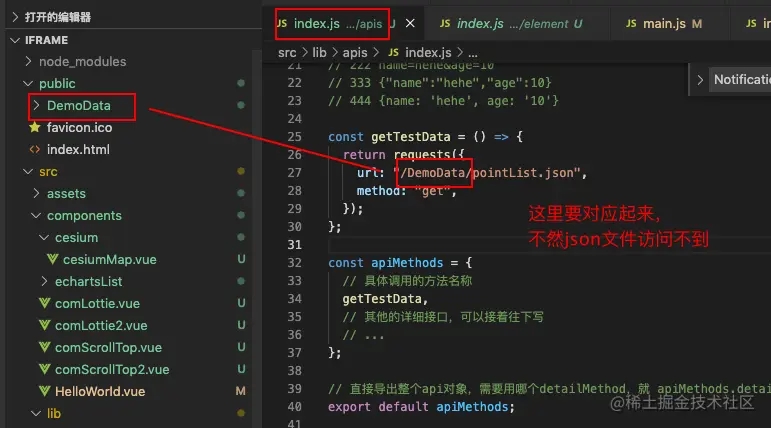Open comScrollTop.vue file
The height and width of the screenshot is (428, 771).
pyautogui.click(x=108, y=347)
